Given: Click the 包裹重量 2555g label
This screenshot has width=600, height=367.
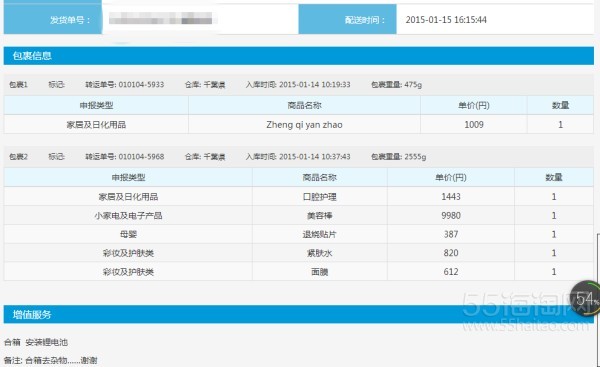Looking at the screenshot, I should tap(398, 157).
